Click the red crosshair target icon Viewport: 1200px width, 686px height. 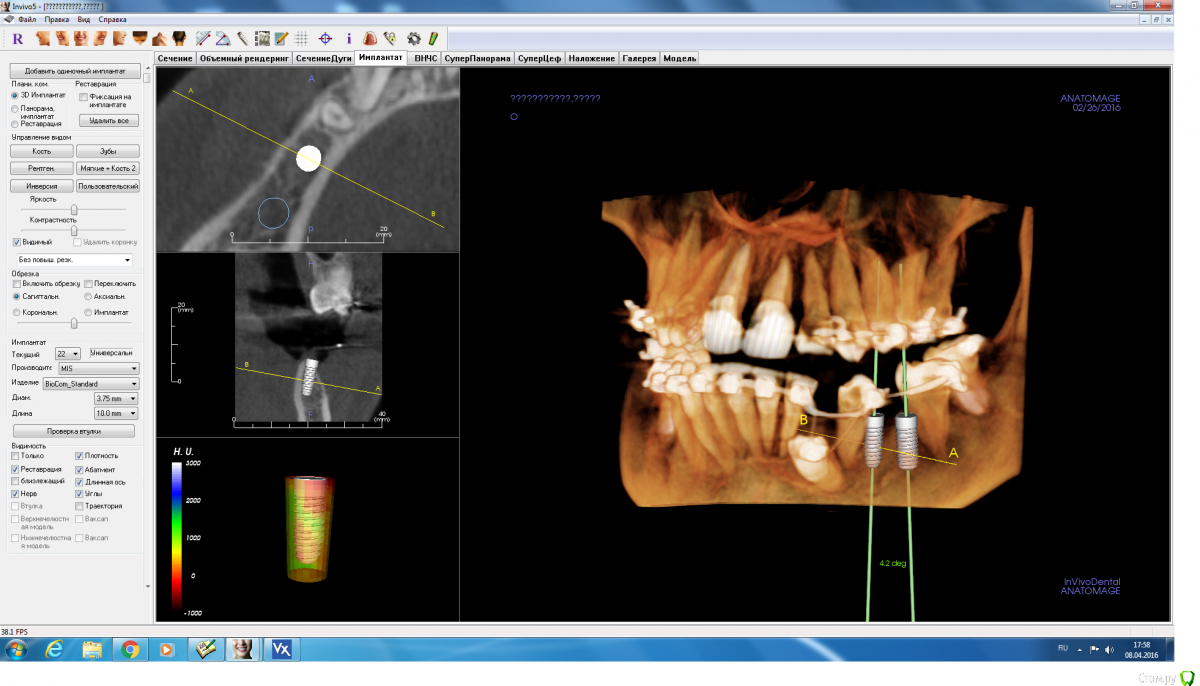[x=325, y=39]
